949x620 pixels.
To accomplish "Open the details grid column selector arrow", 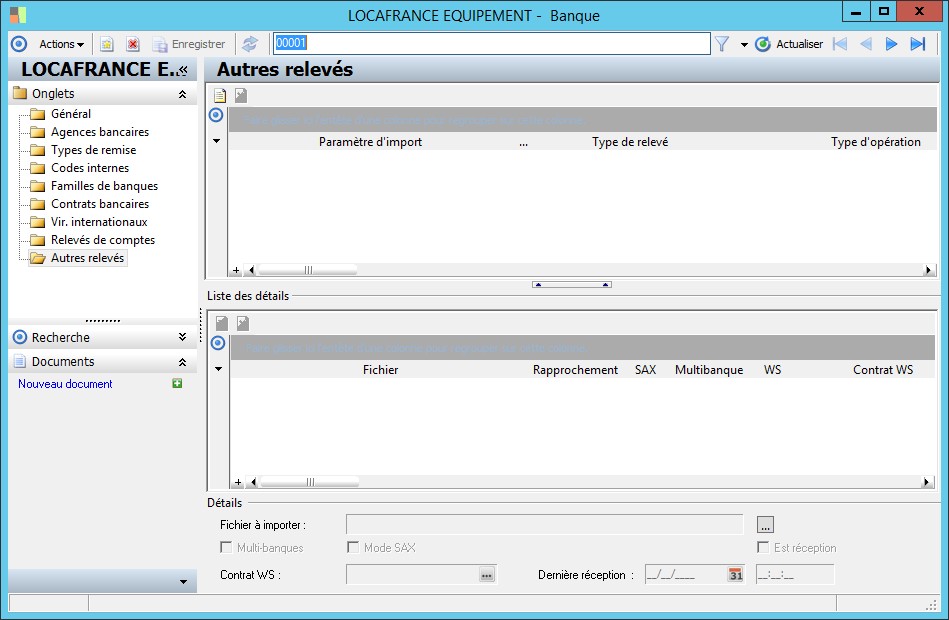I will (x=218, y=369).
